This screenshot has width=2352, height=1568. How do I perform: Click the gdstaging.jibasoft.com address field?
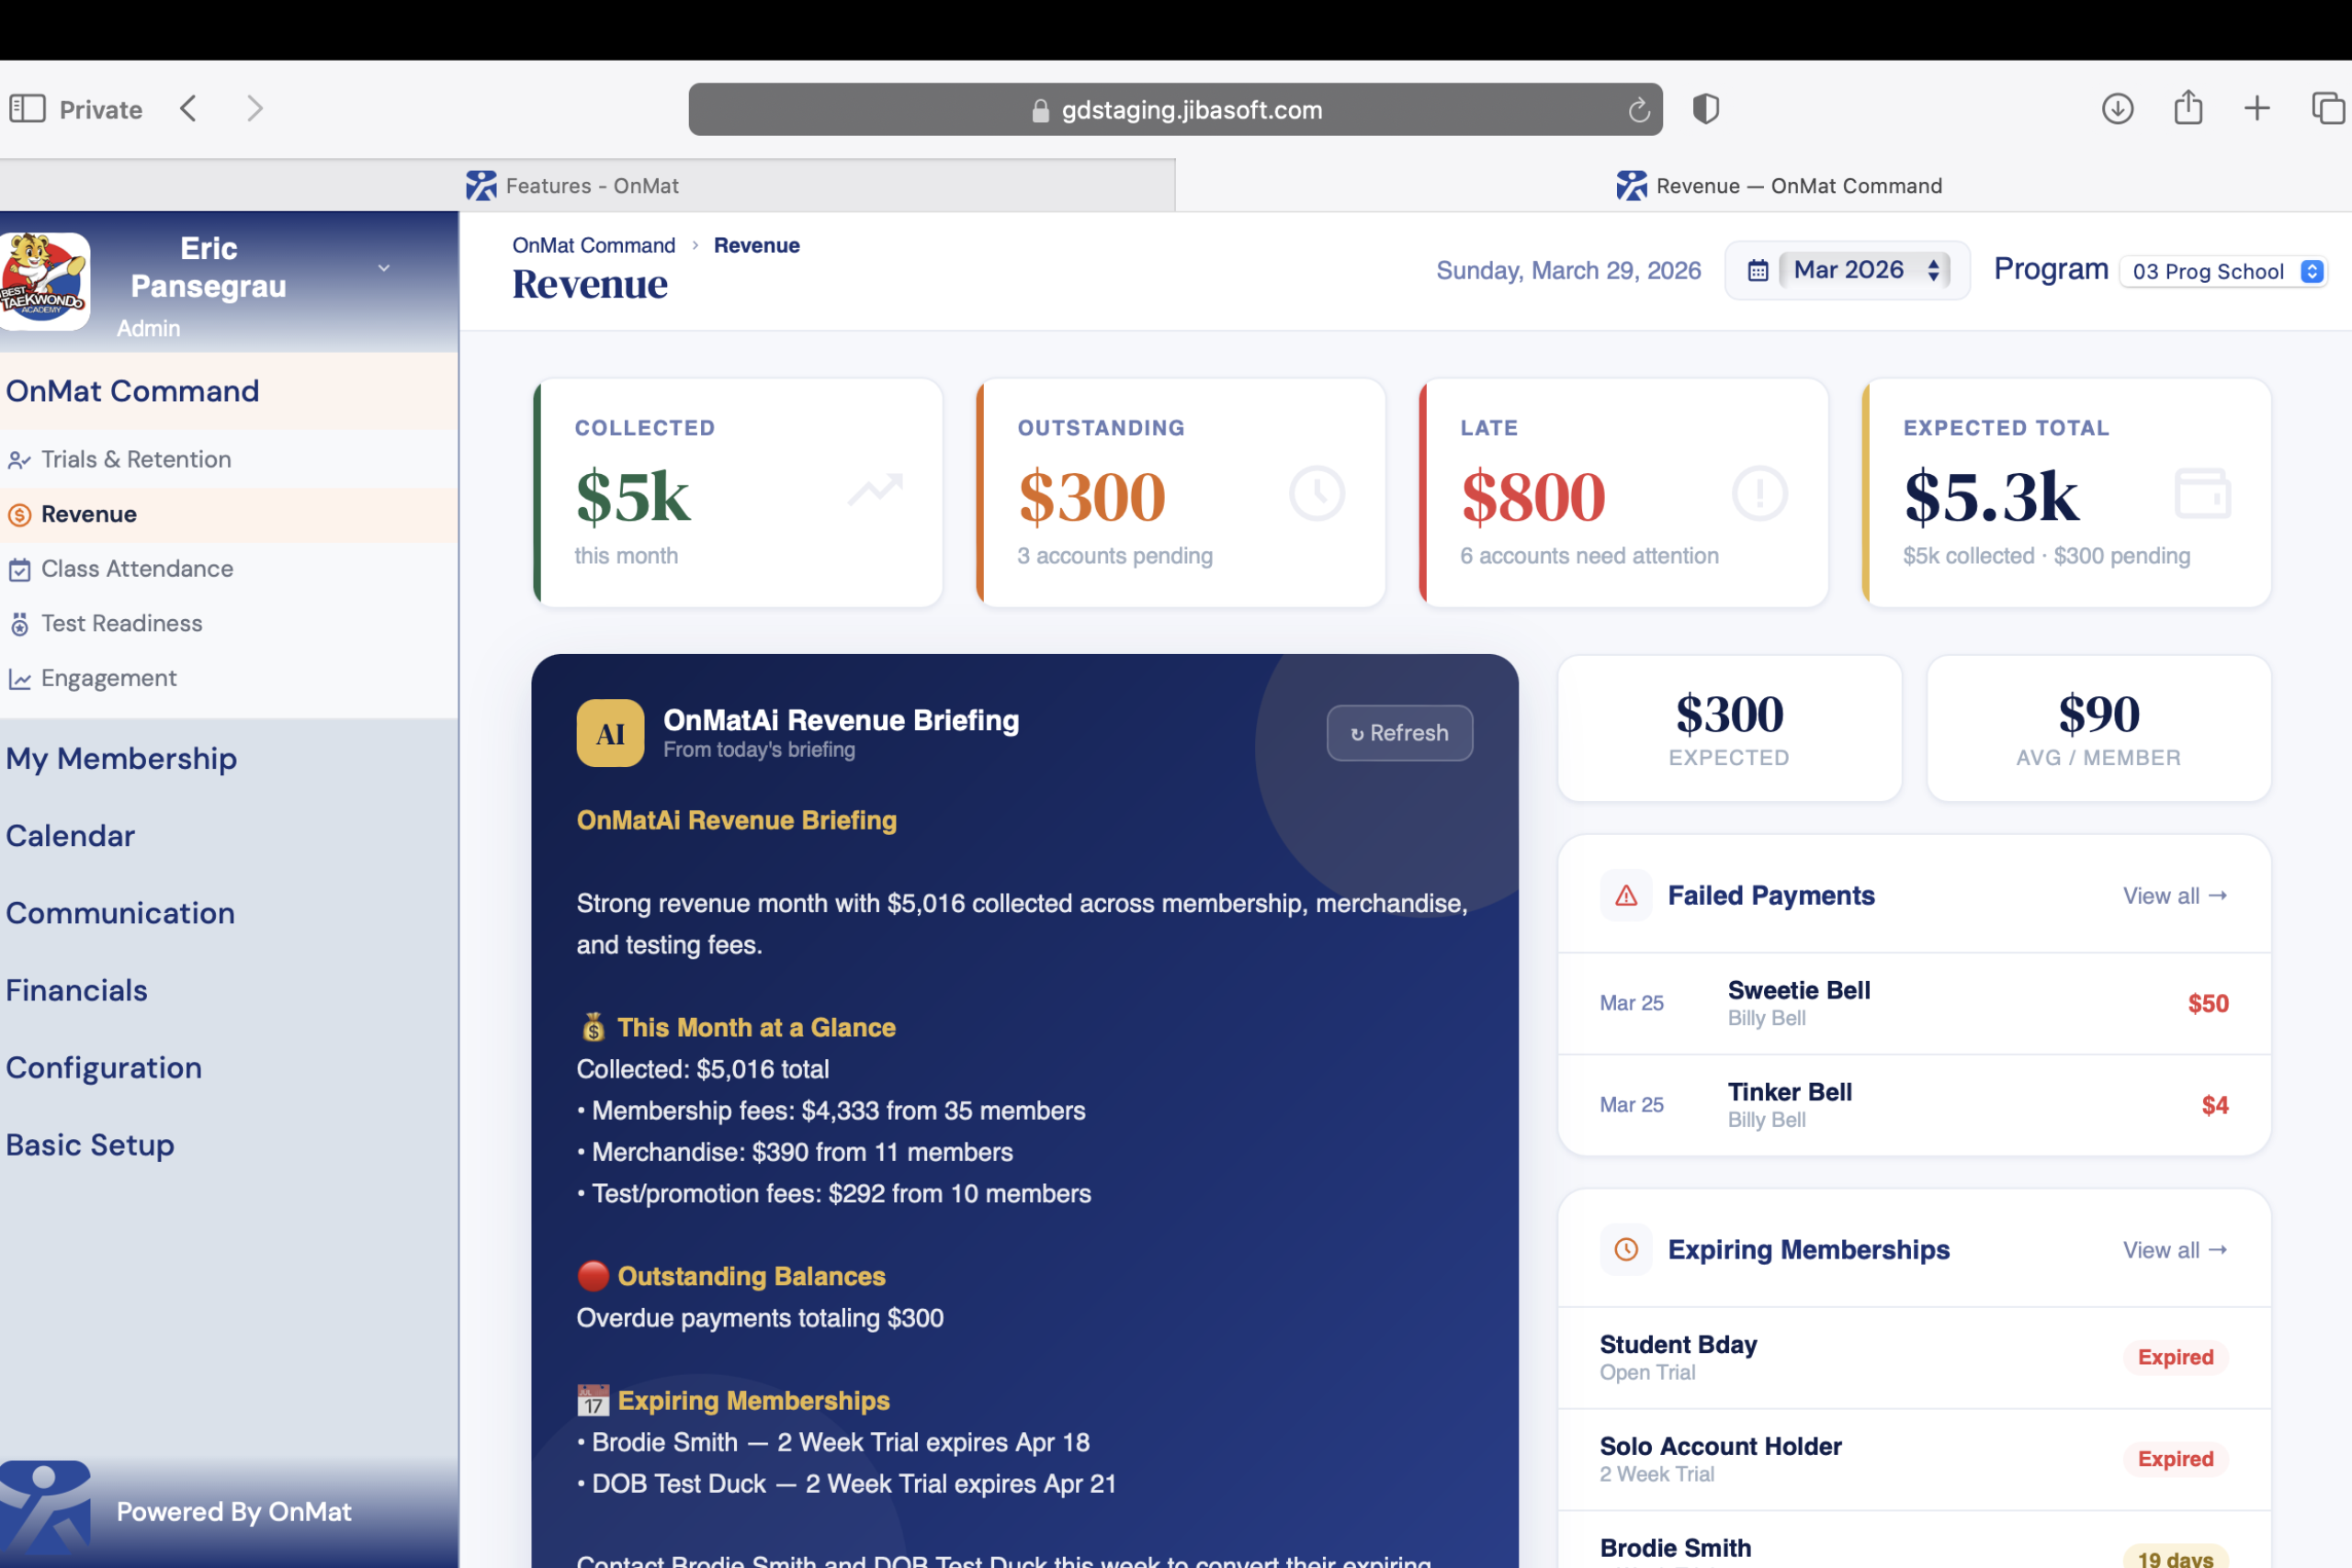coord(1190,110)
